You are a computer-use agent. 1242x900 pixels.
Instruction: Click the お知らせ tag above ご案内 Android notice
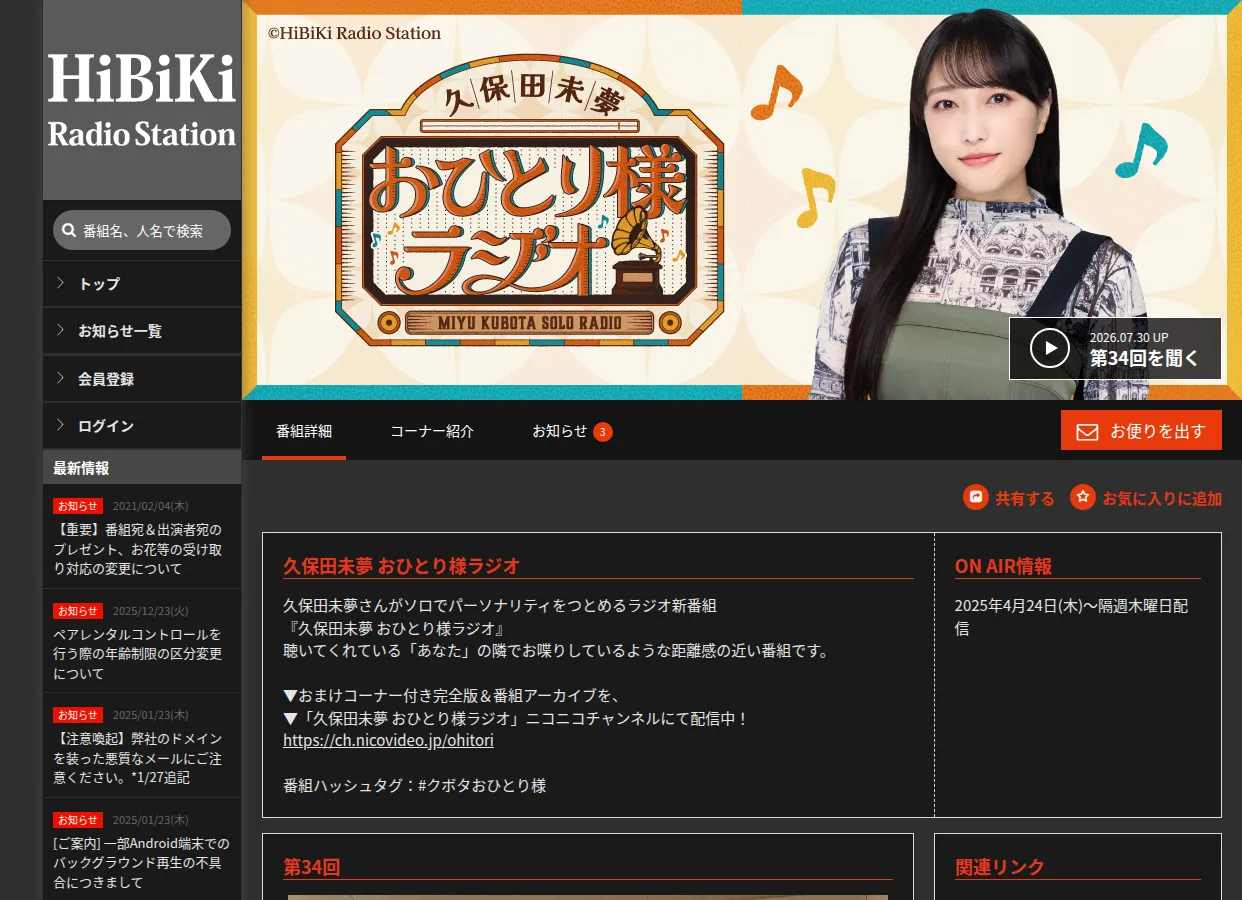pyautogui.click(x=78, y=820)
